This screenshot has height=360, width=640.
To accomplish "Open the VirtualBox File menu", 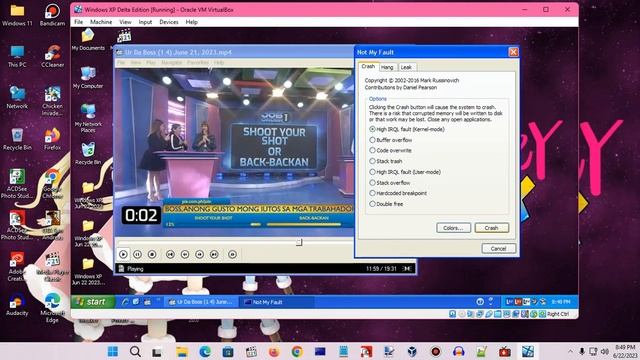I will (78, 22).
